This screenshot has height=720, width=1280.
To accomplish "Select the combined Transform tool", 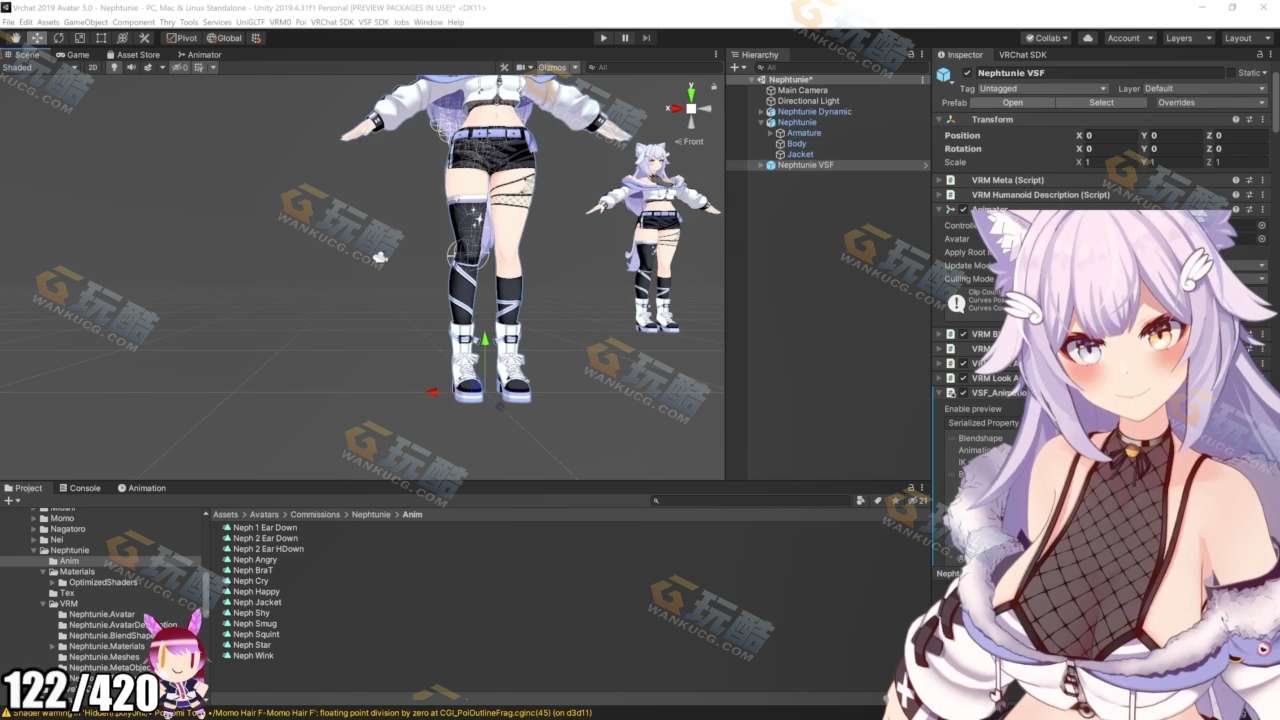I will [x=122, y=38].
